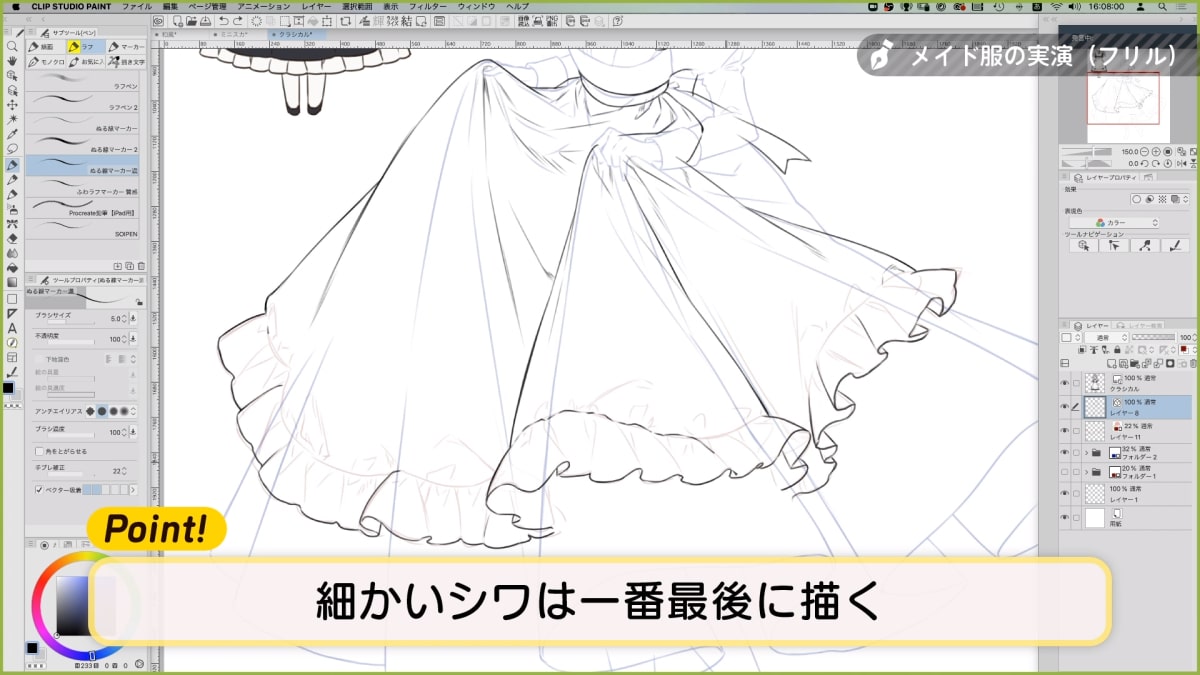This screenshot has width=1200, height=675.
Task: Select the Move layer tool
Action: [11, 104]
